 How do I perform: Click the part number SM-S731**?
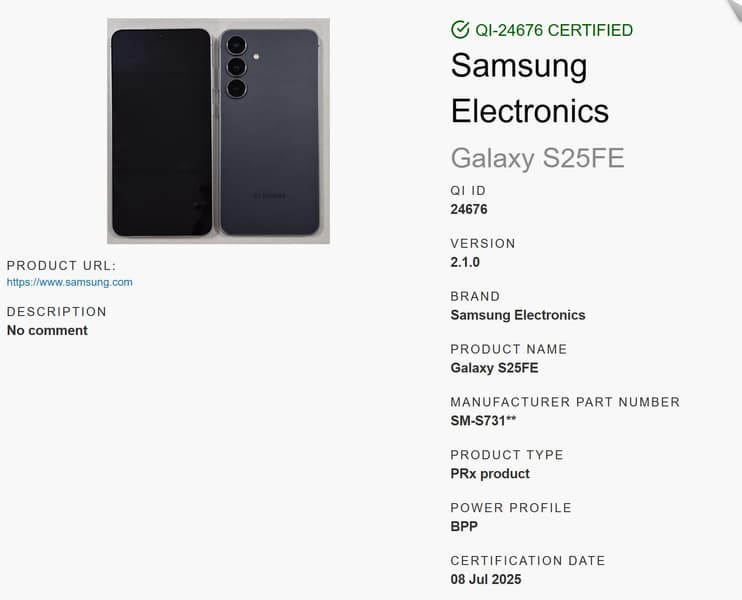tap(483, 421)
